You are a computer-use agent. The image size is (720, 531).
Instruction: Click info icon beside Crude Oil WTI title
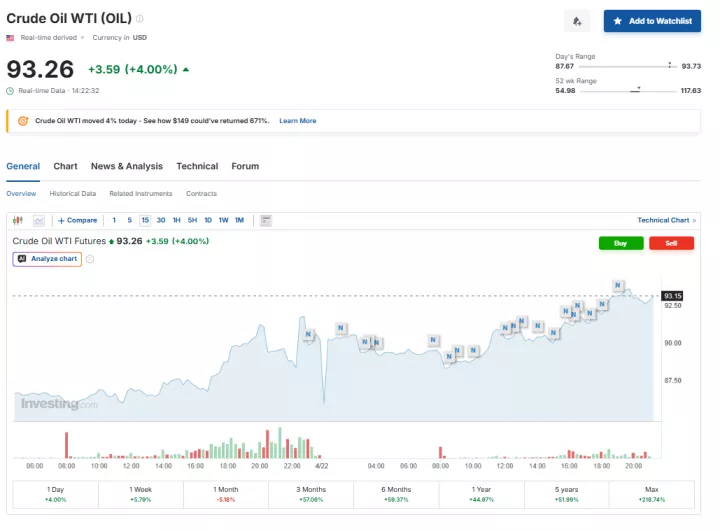pyautogui.click(x=140, y=19)
